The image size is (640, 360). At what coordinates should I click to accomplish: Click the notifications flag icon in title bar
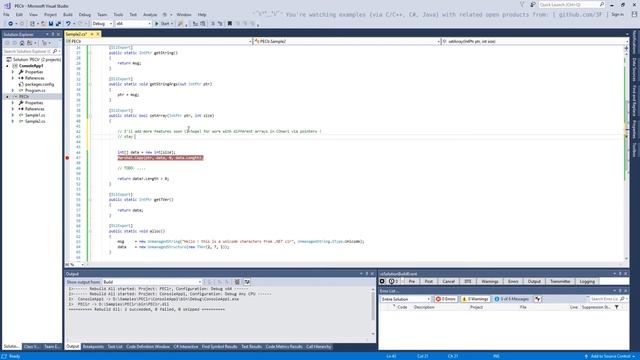pos(522,4)
